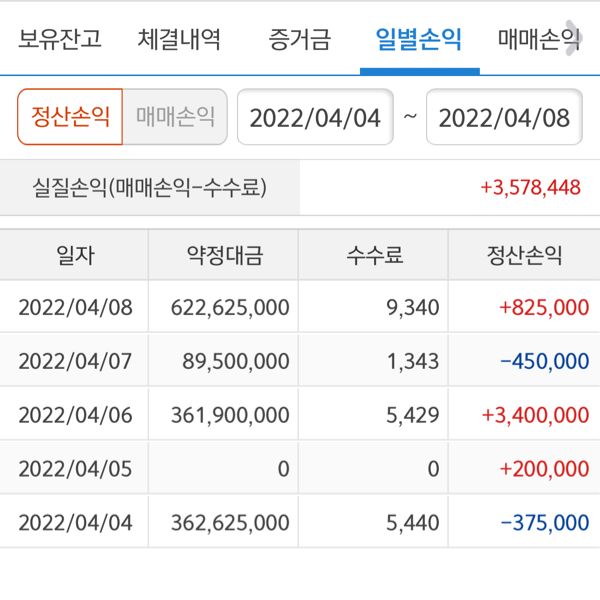The image size is (600, 600).
Task: Select the 2022/04/08 row date
Action: pyautogui.click(x=75, y=307)
